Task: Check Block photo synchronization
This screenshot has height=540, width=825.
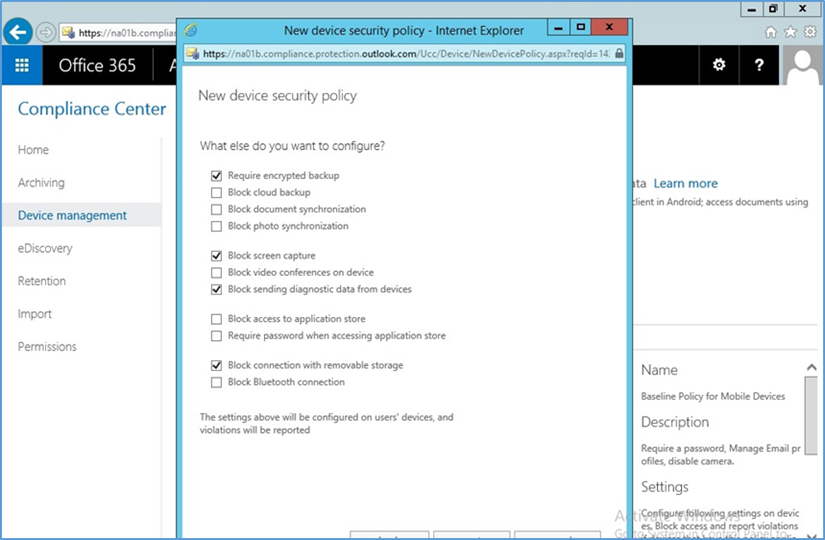Action: tap(216, 226)
